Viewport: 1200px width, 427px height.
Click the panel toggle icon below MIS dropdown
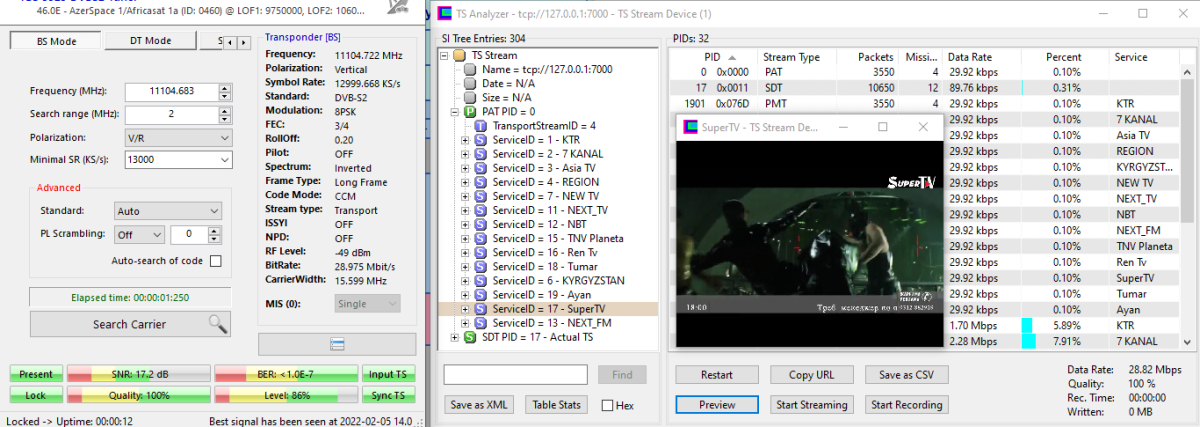[337, 343]
